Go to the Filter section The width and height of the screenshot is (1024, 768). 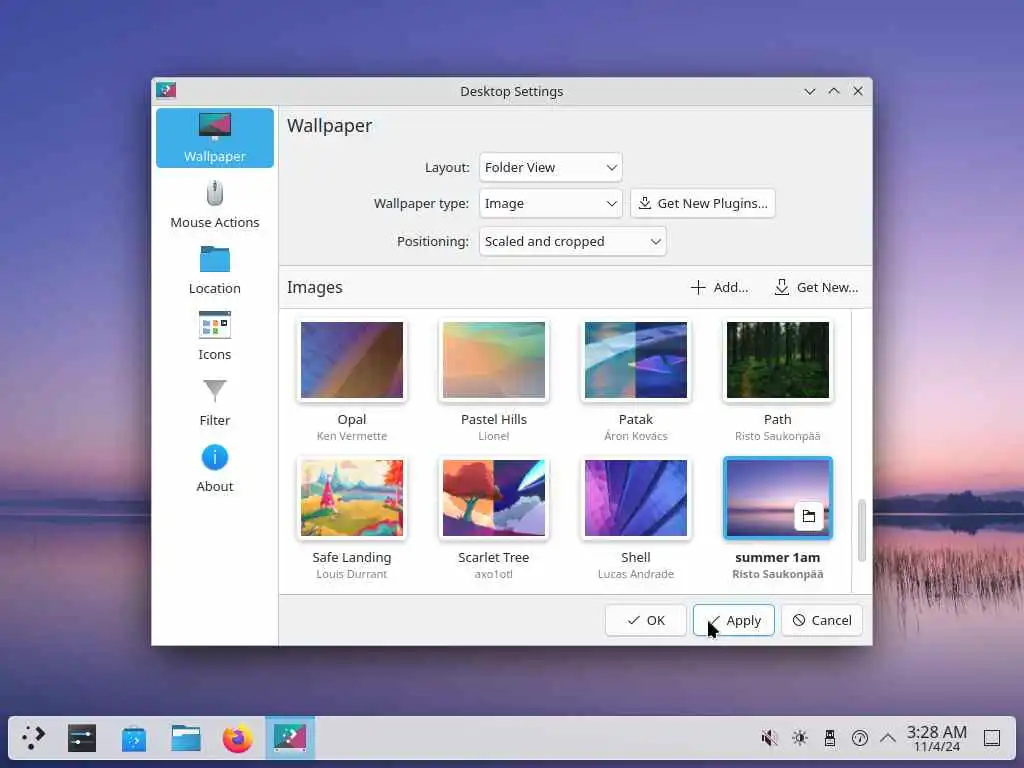[x=214, y=402]
